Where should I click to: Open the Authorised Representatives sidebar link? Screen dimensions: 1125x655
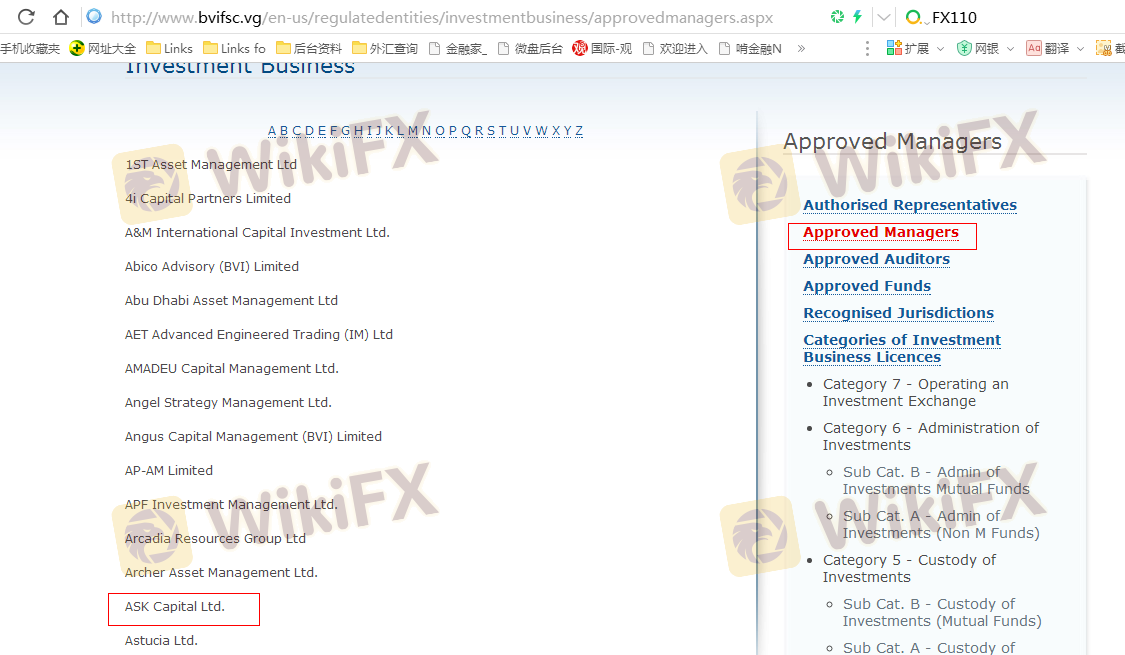pos(909,205)
